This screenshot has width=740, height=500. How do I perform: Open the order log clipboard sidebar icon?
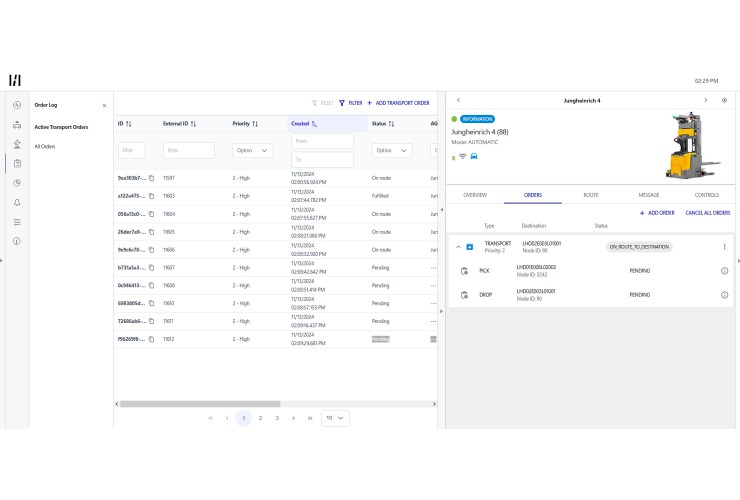point(17,163)
